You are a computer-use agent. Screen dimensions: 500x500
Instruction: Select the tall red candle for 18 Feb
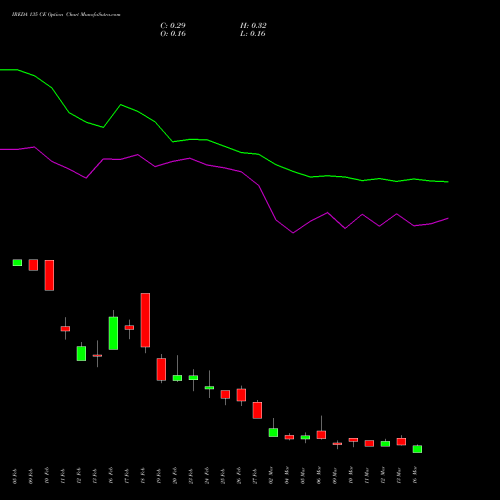click(x=145, y=320)
